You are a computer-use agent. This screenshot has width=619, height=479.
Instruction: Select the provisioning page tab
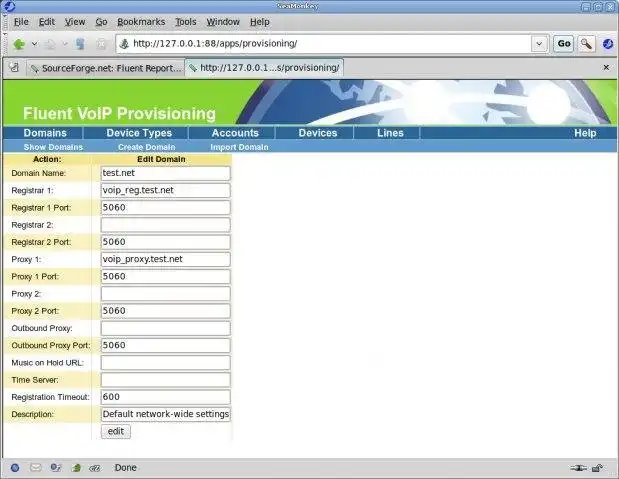(x=264, y=68)
